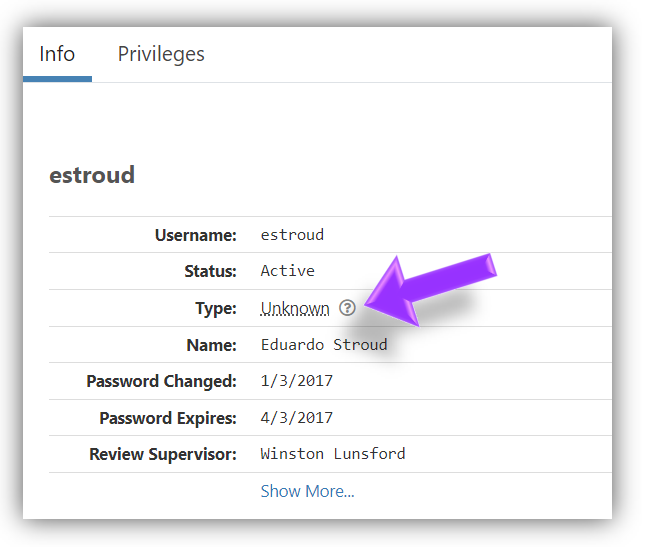
Task: Select the estroud username value
Action: click(x=292, y=235)
